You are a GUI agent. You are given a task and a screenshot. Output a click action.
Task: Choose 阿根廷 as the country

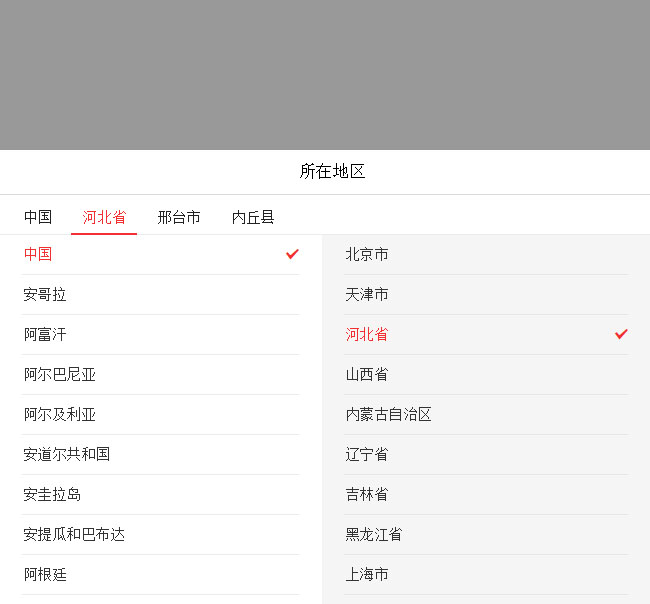(45, 574)
